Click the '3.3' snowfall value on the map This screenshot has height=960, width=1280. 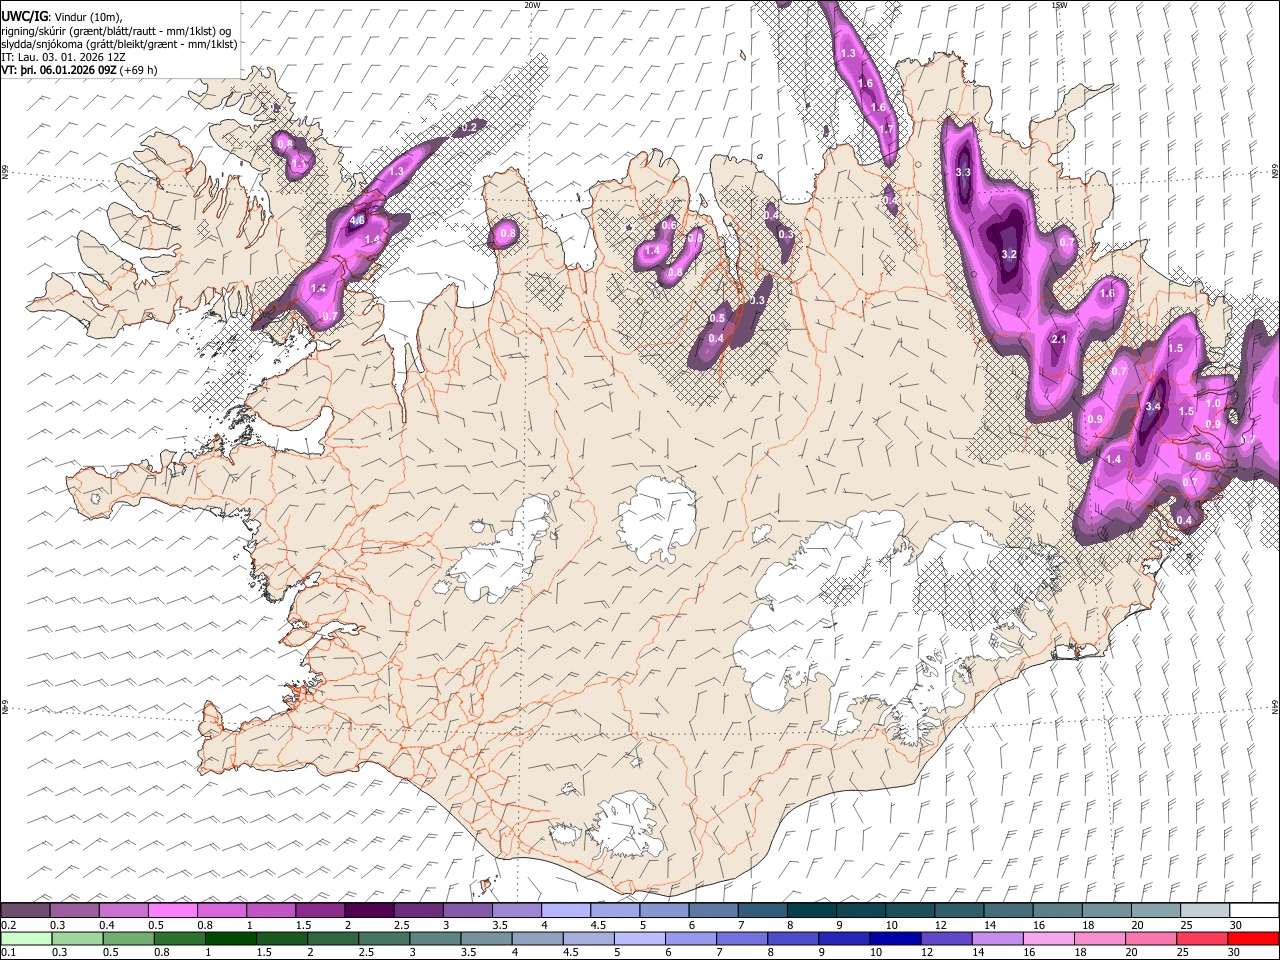point(963,173)
